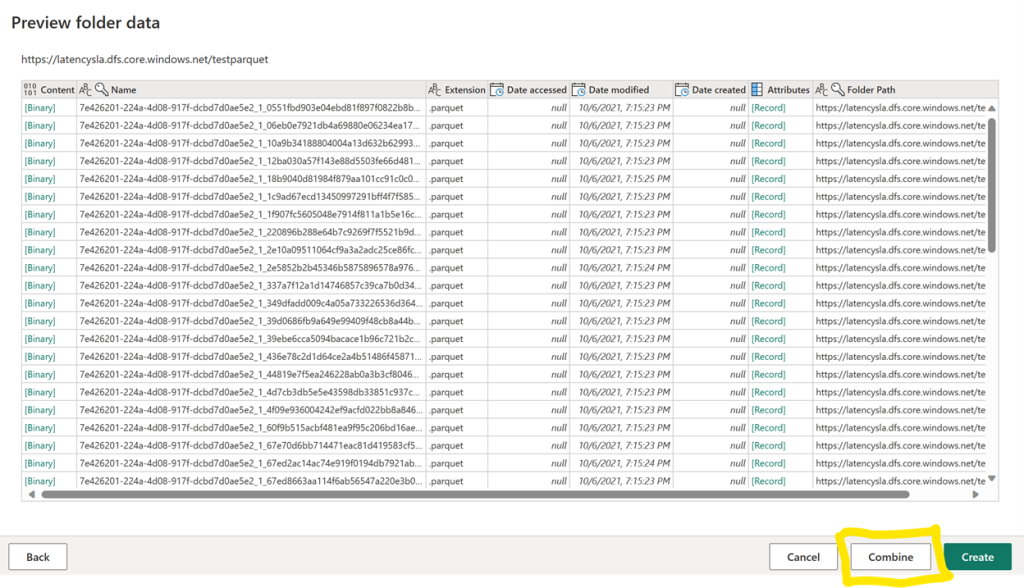Viewport: 1024px width, 588px height.
Task: Click the scroll up arrow of table
Action: [x=991, y=108]
